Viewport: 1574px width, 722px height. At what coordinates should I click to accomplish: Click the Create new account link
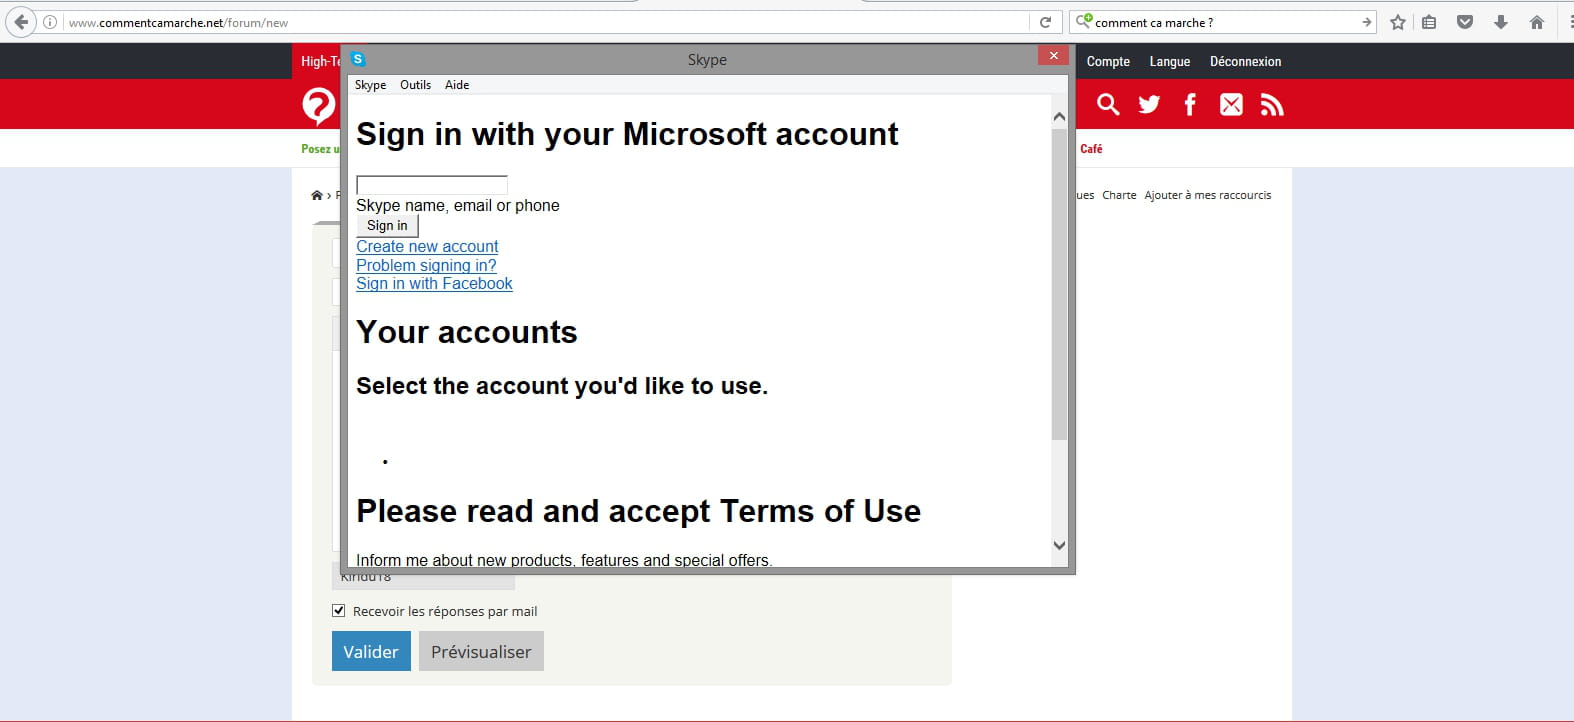(x=427, y=246)
